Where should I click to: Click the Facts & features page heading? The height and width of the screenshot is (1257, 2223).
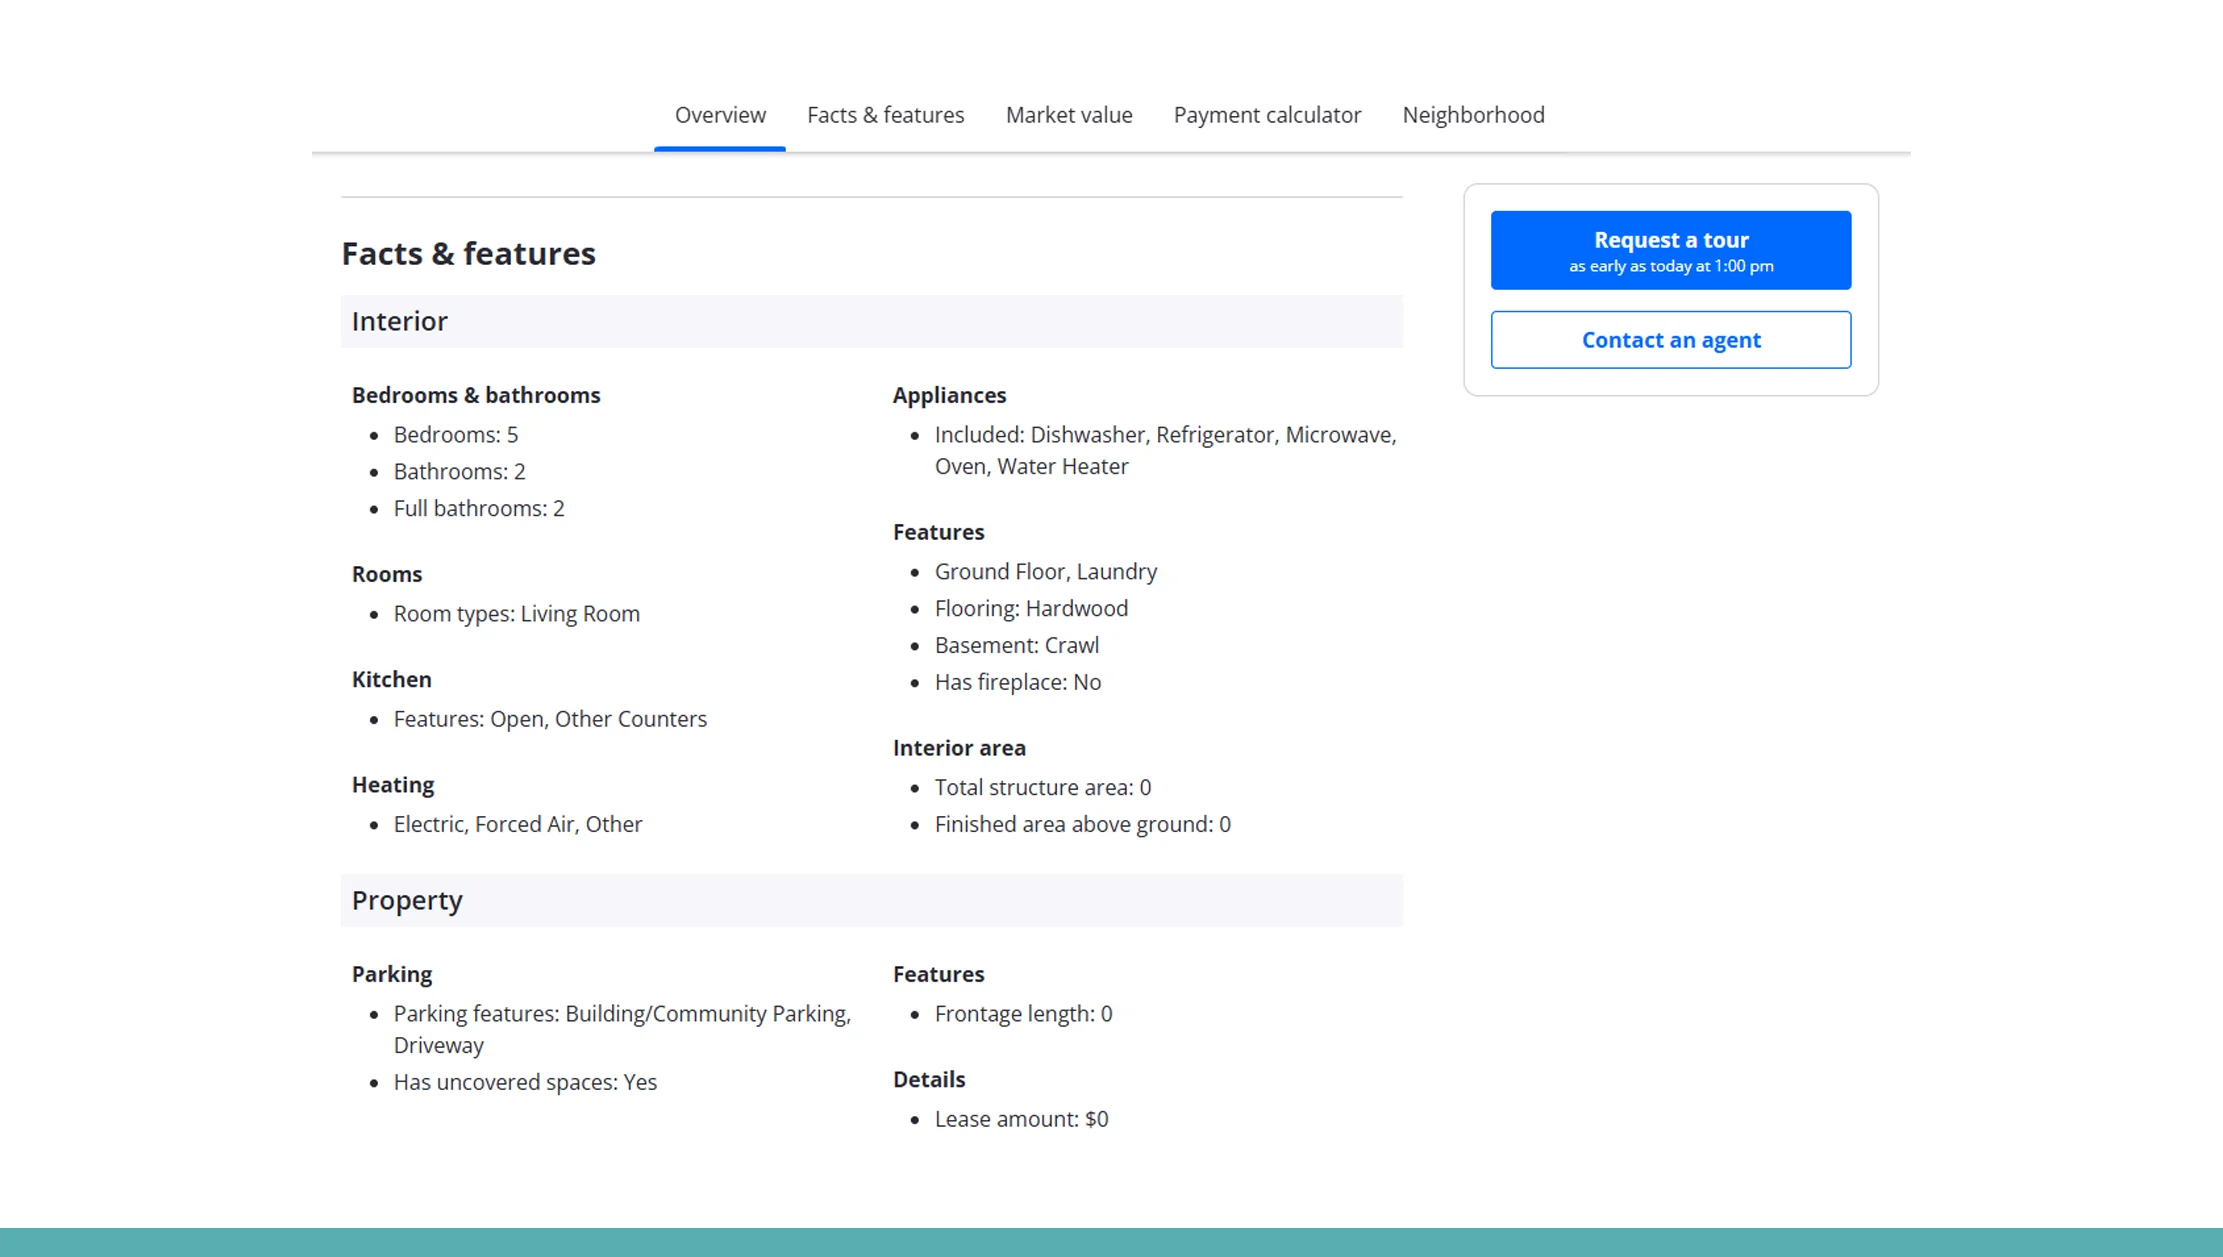469,253
